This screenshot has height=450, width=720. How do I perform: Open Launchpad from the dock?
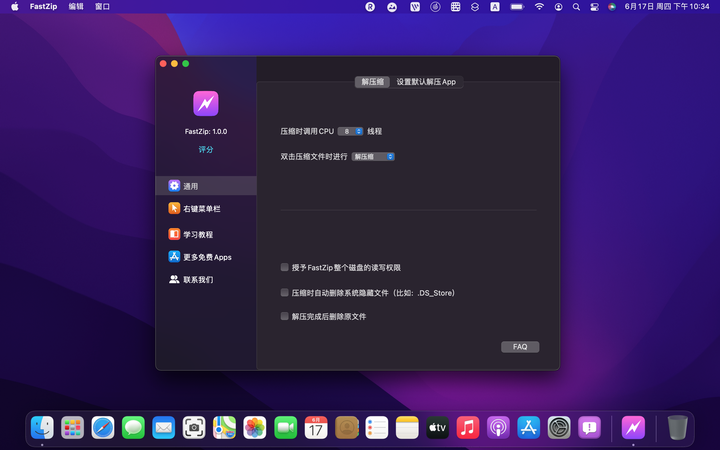click(73, 428)
